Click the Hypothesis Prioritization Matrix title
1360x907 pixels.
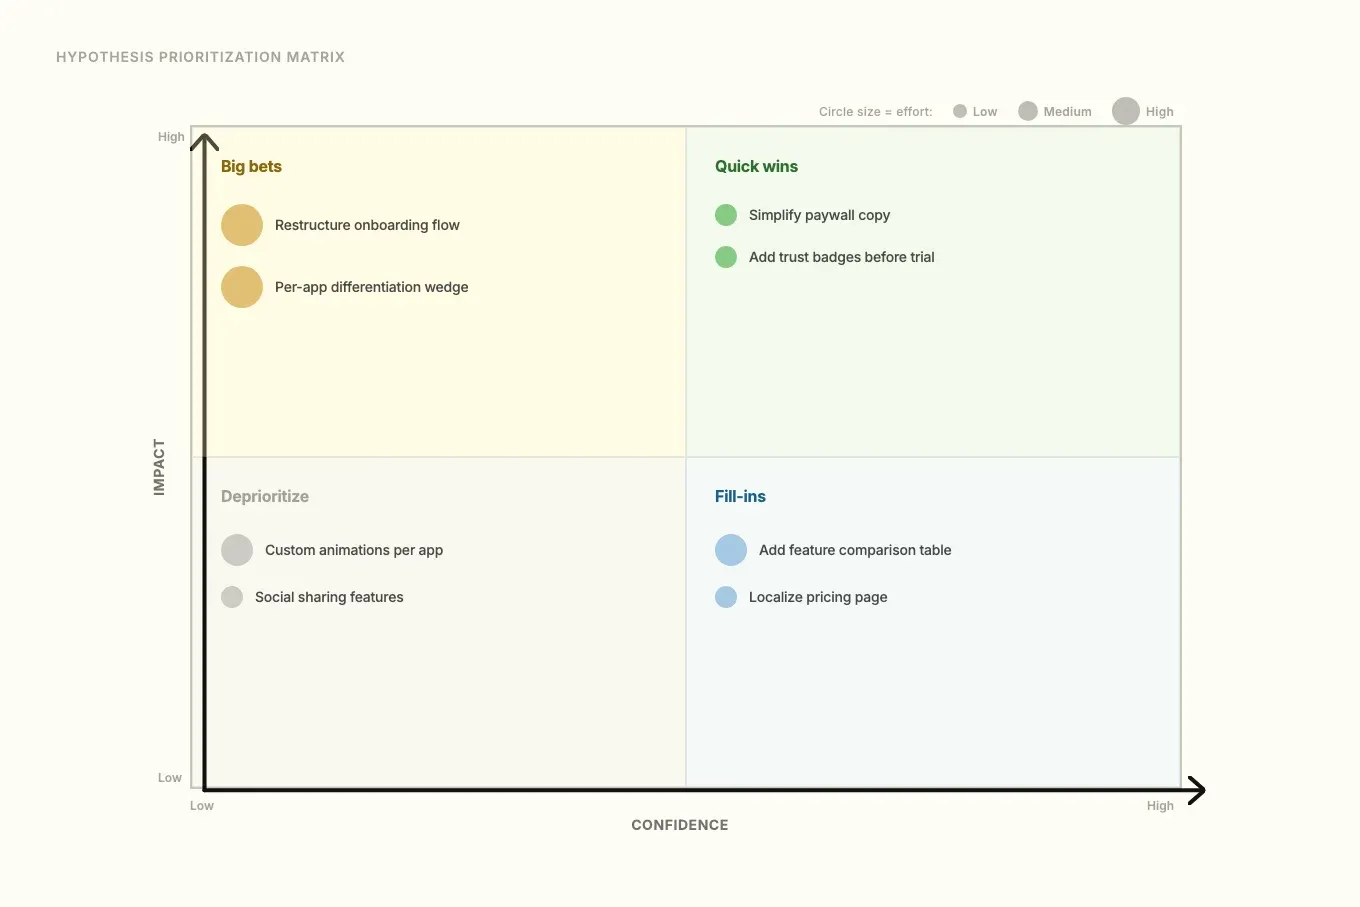[200, 57]
